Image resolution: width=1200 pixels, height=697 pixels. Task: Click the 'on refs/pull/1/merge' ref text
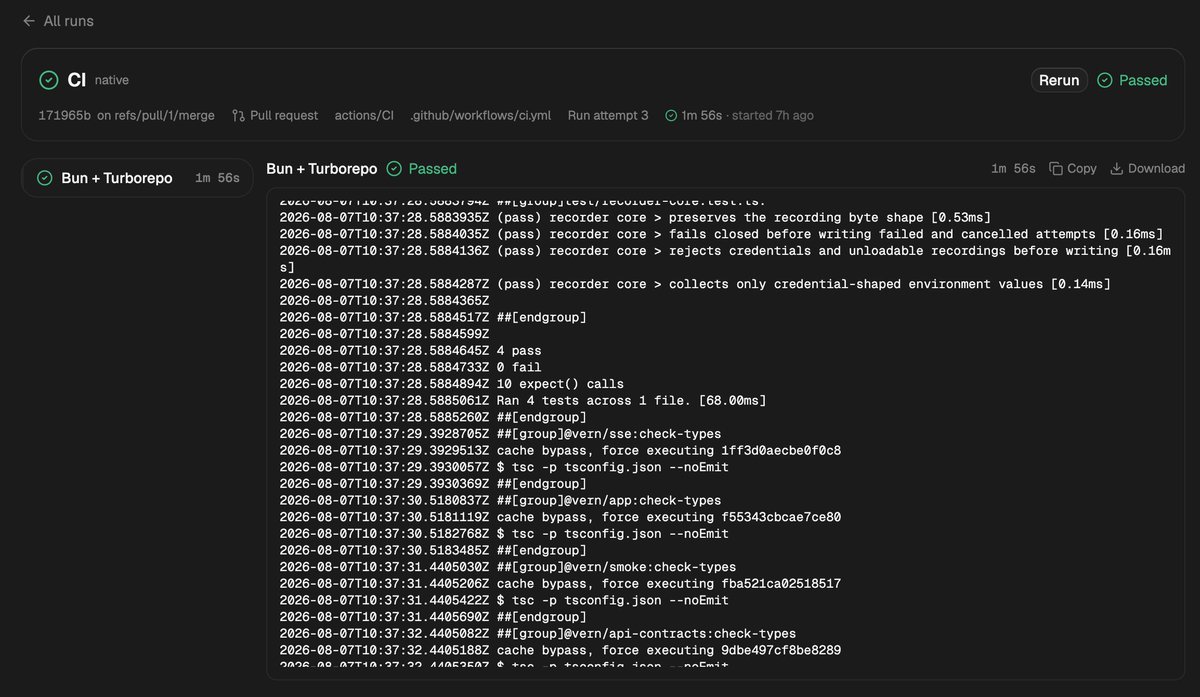156,115
